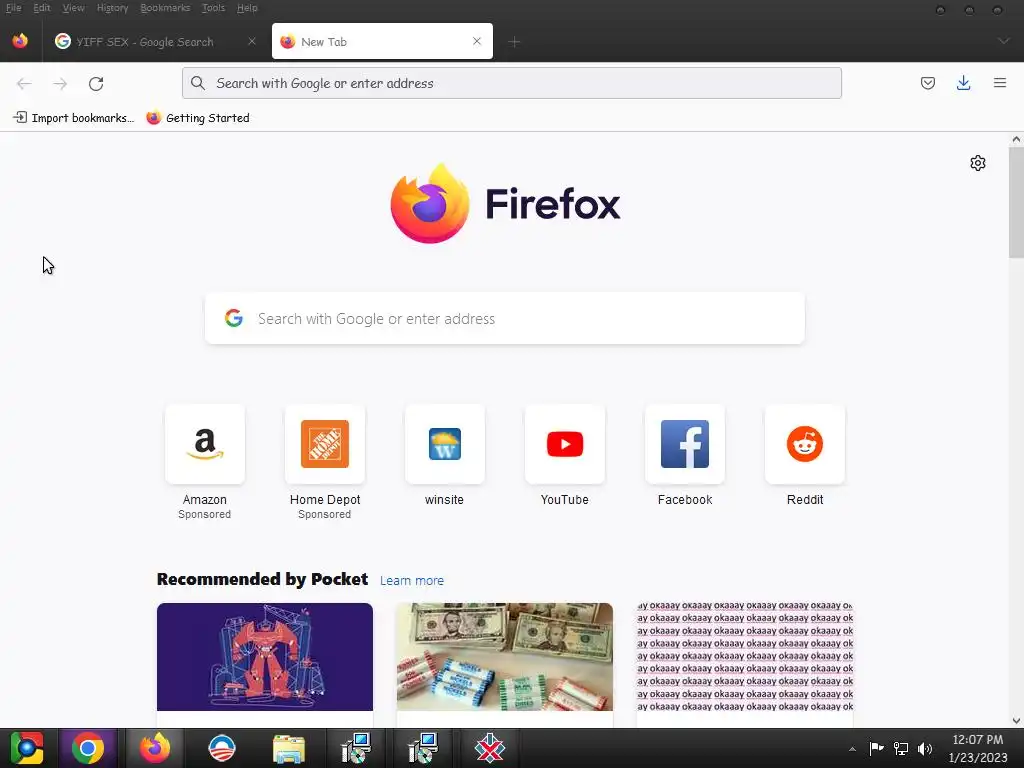Viewport: 1024px width, 768px height.
Task: Open File Explorer folder on taskbar
Action: point(289,748)
